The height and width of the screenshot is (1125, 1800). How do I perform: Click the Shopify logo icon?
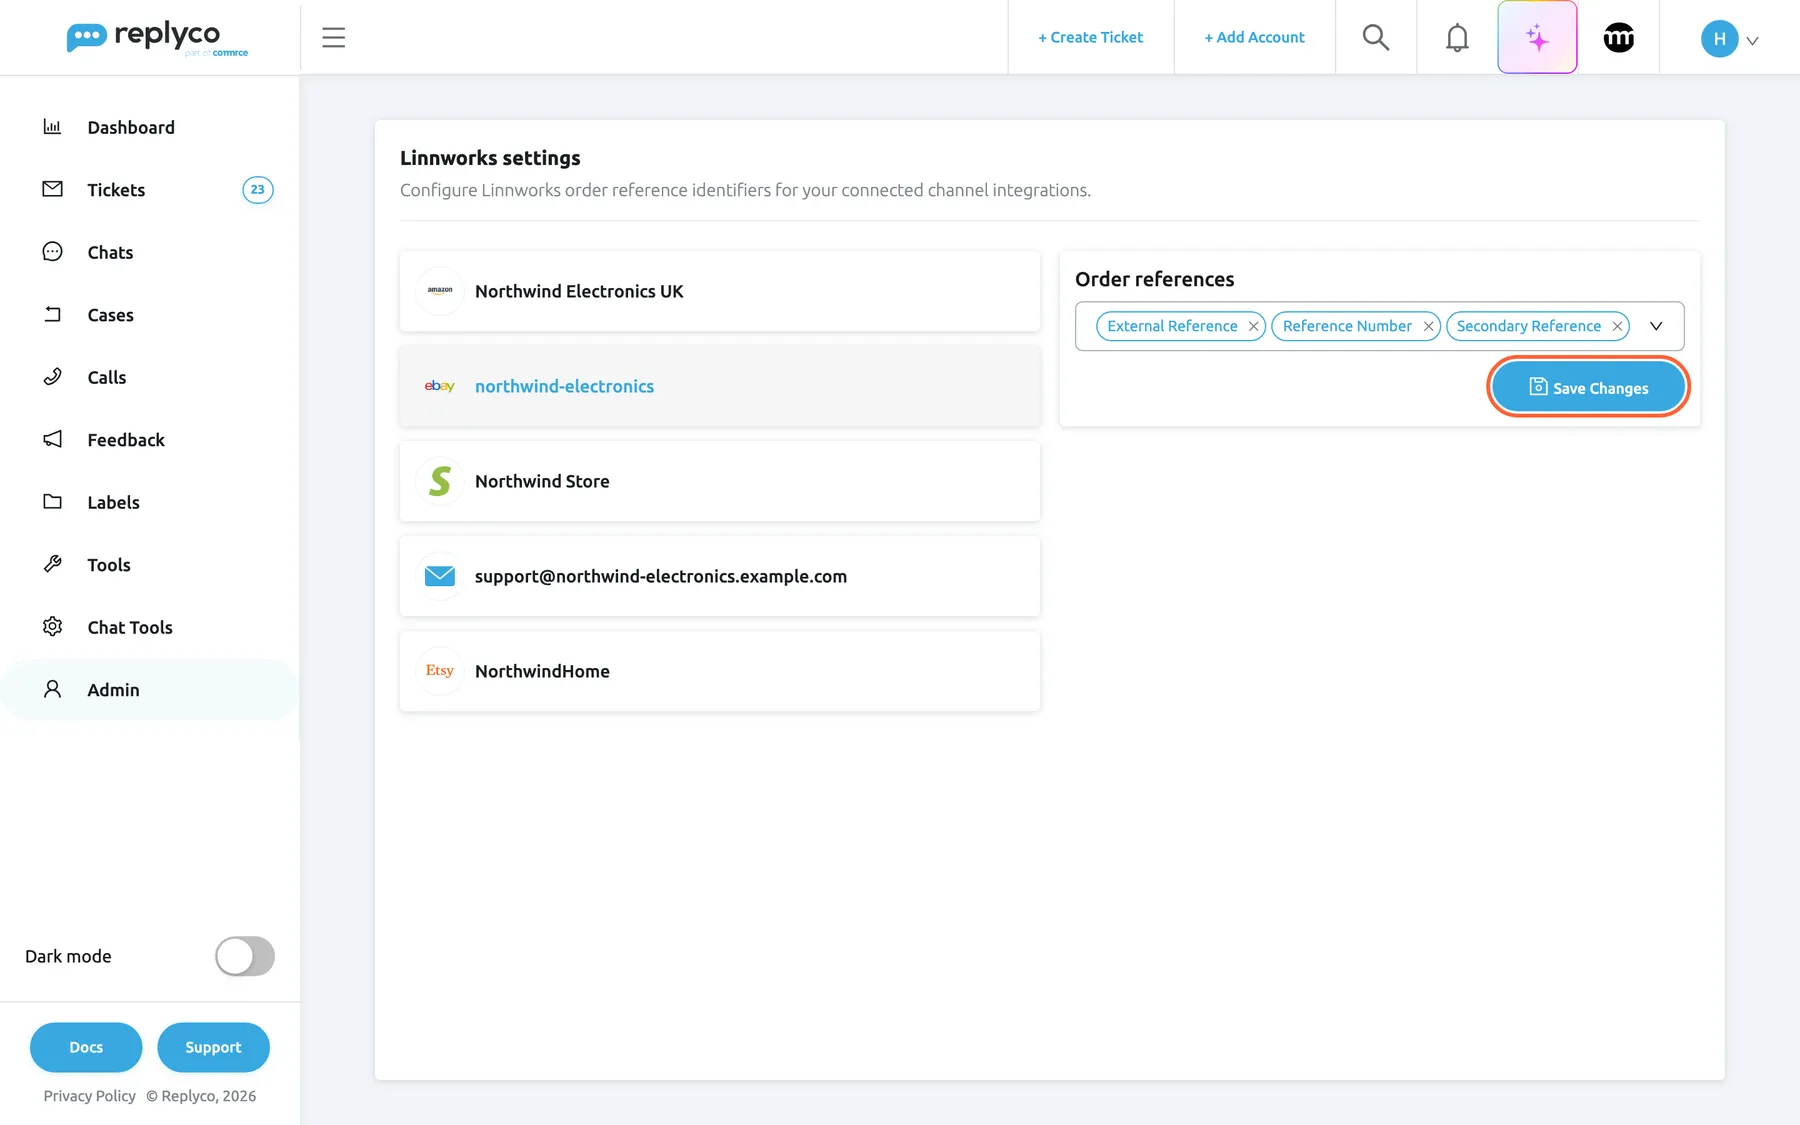(x=440, y=481)
